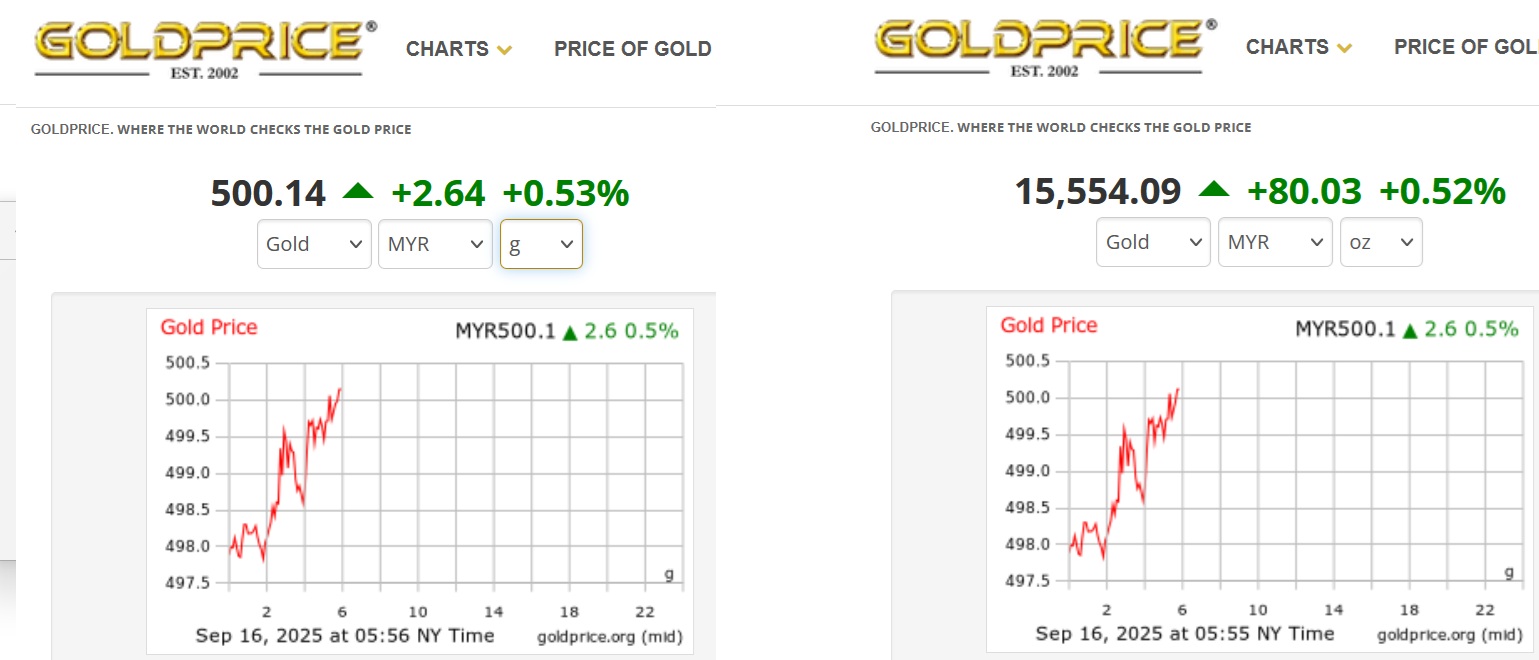
Task: Expand the MYR currency dropdown next to g
Action: [x=434, y=244]
